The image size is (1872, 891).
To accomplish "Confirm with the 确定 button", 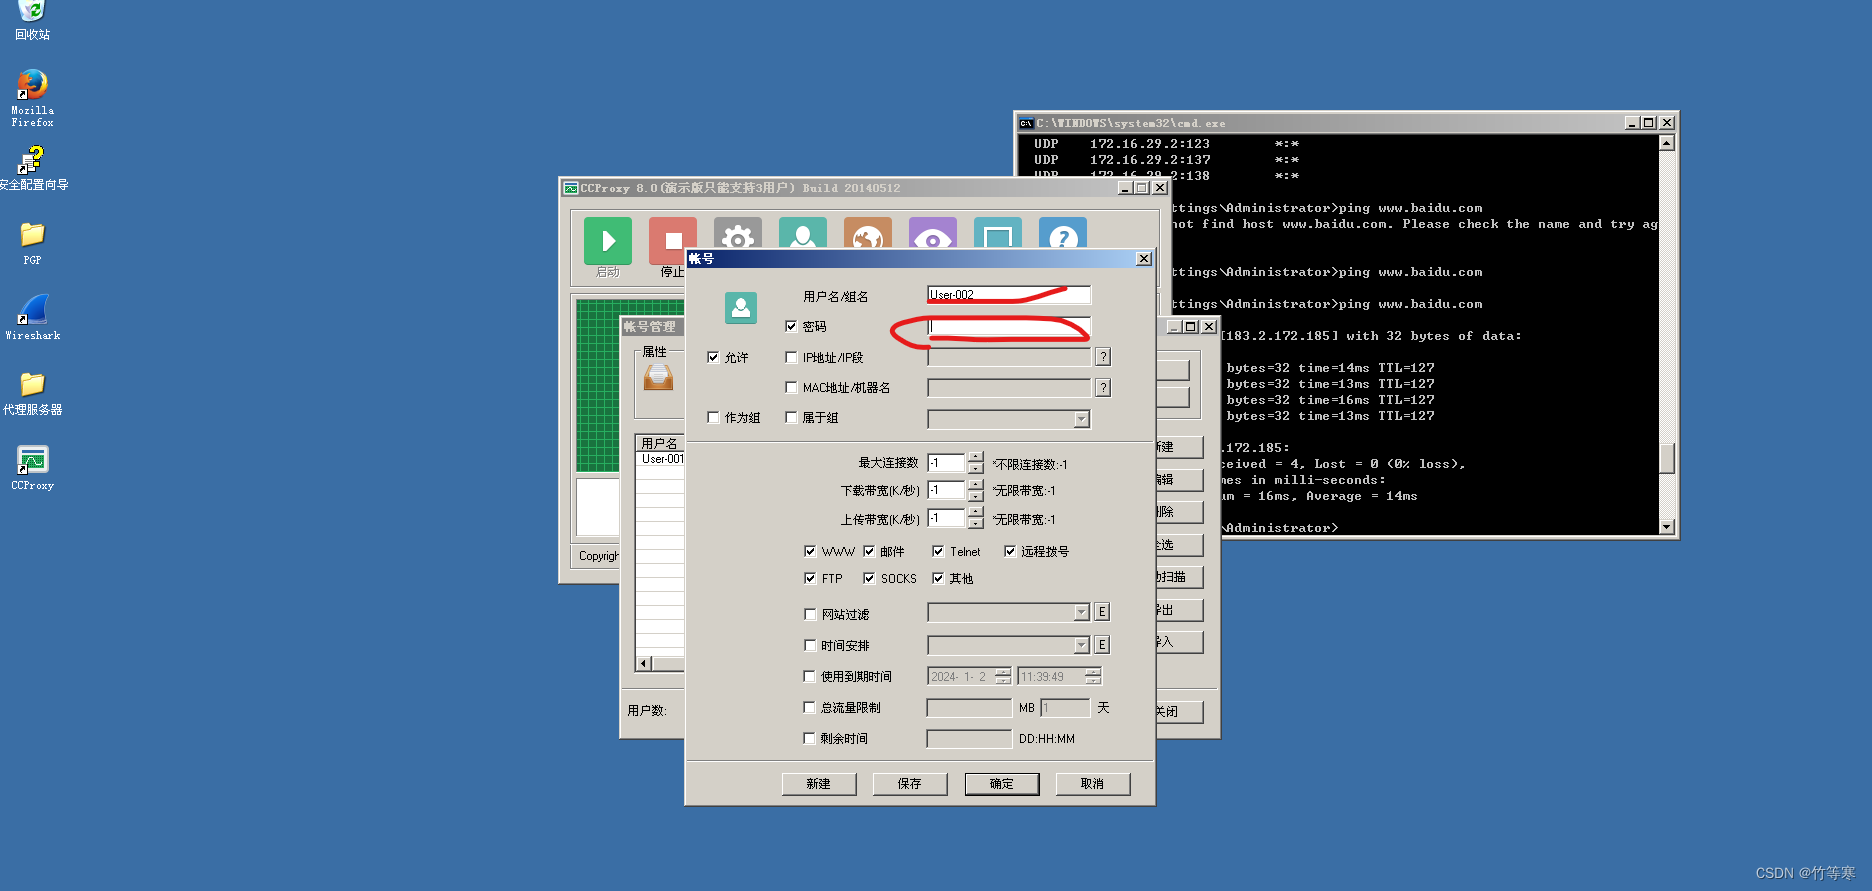I will 1002,784.
